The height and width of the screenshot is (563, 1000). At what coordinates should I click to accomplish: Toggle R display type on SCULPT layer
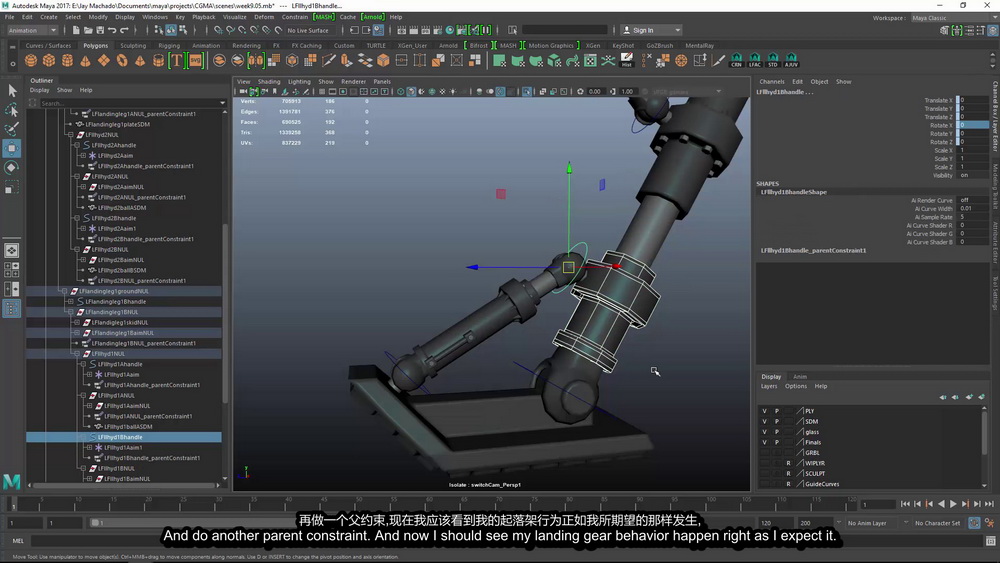(x=788, y=473)
